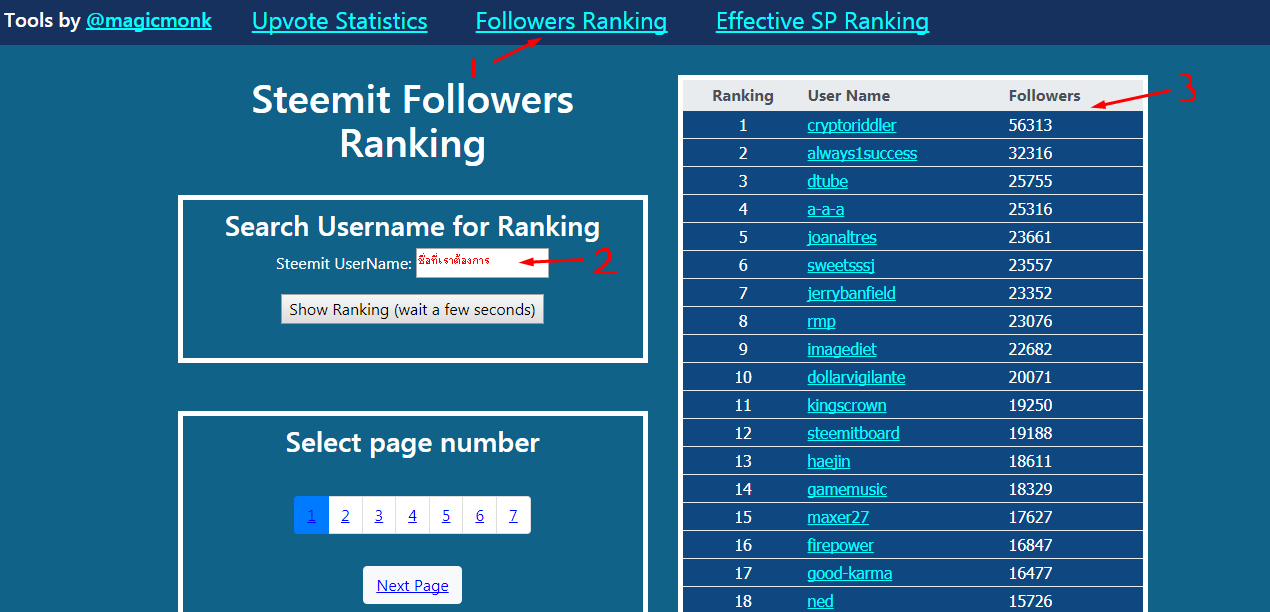
Task: Click the Steemit UserName label
Action: coord(344,264)
